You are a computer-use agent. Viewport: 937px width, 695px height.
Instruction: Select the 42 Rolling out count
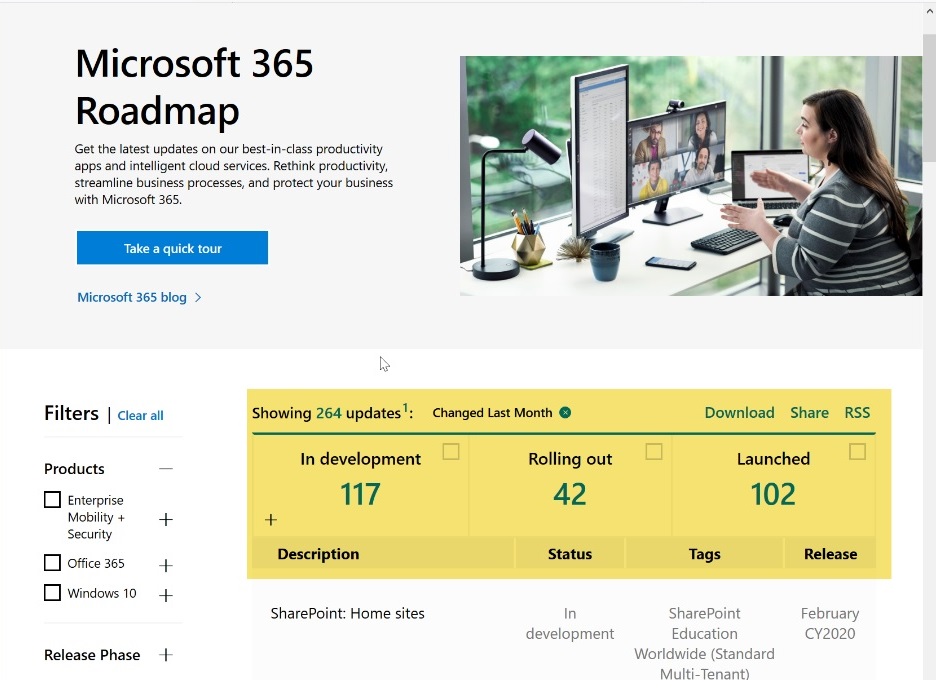(569, 494)
